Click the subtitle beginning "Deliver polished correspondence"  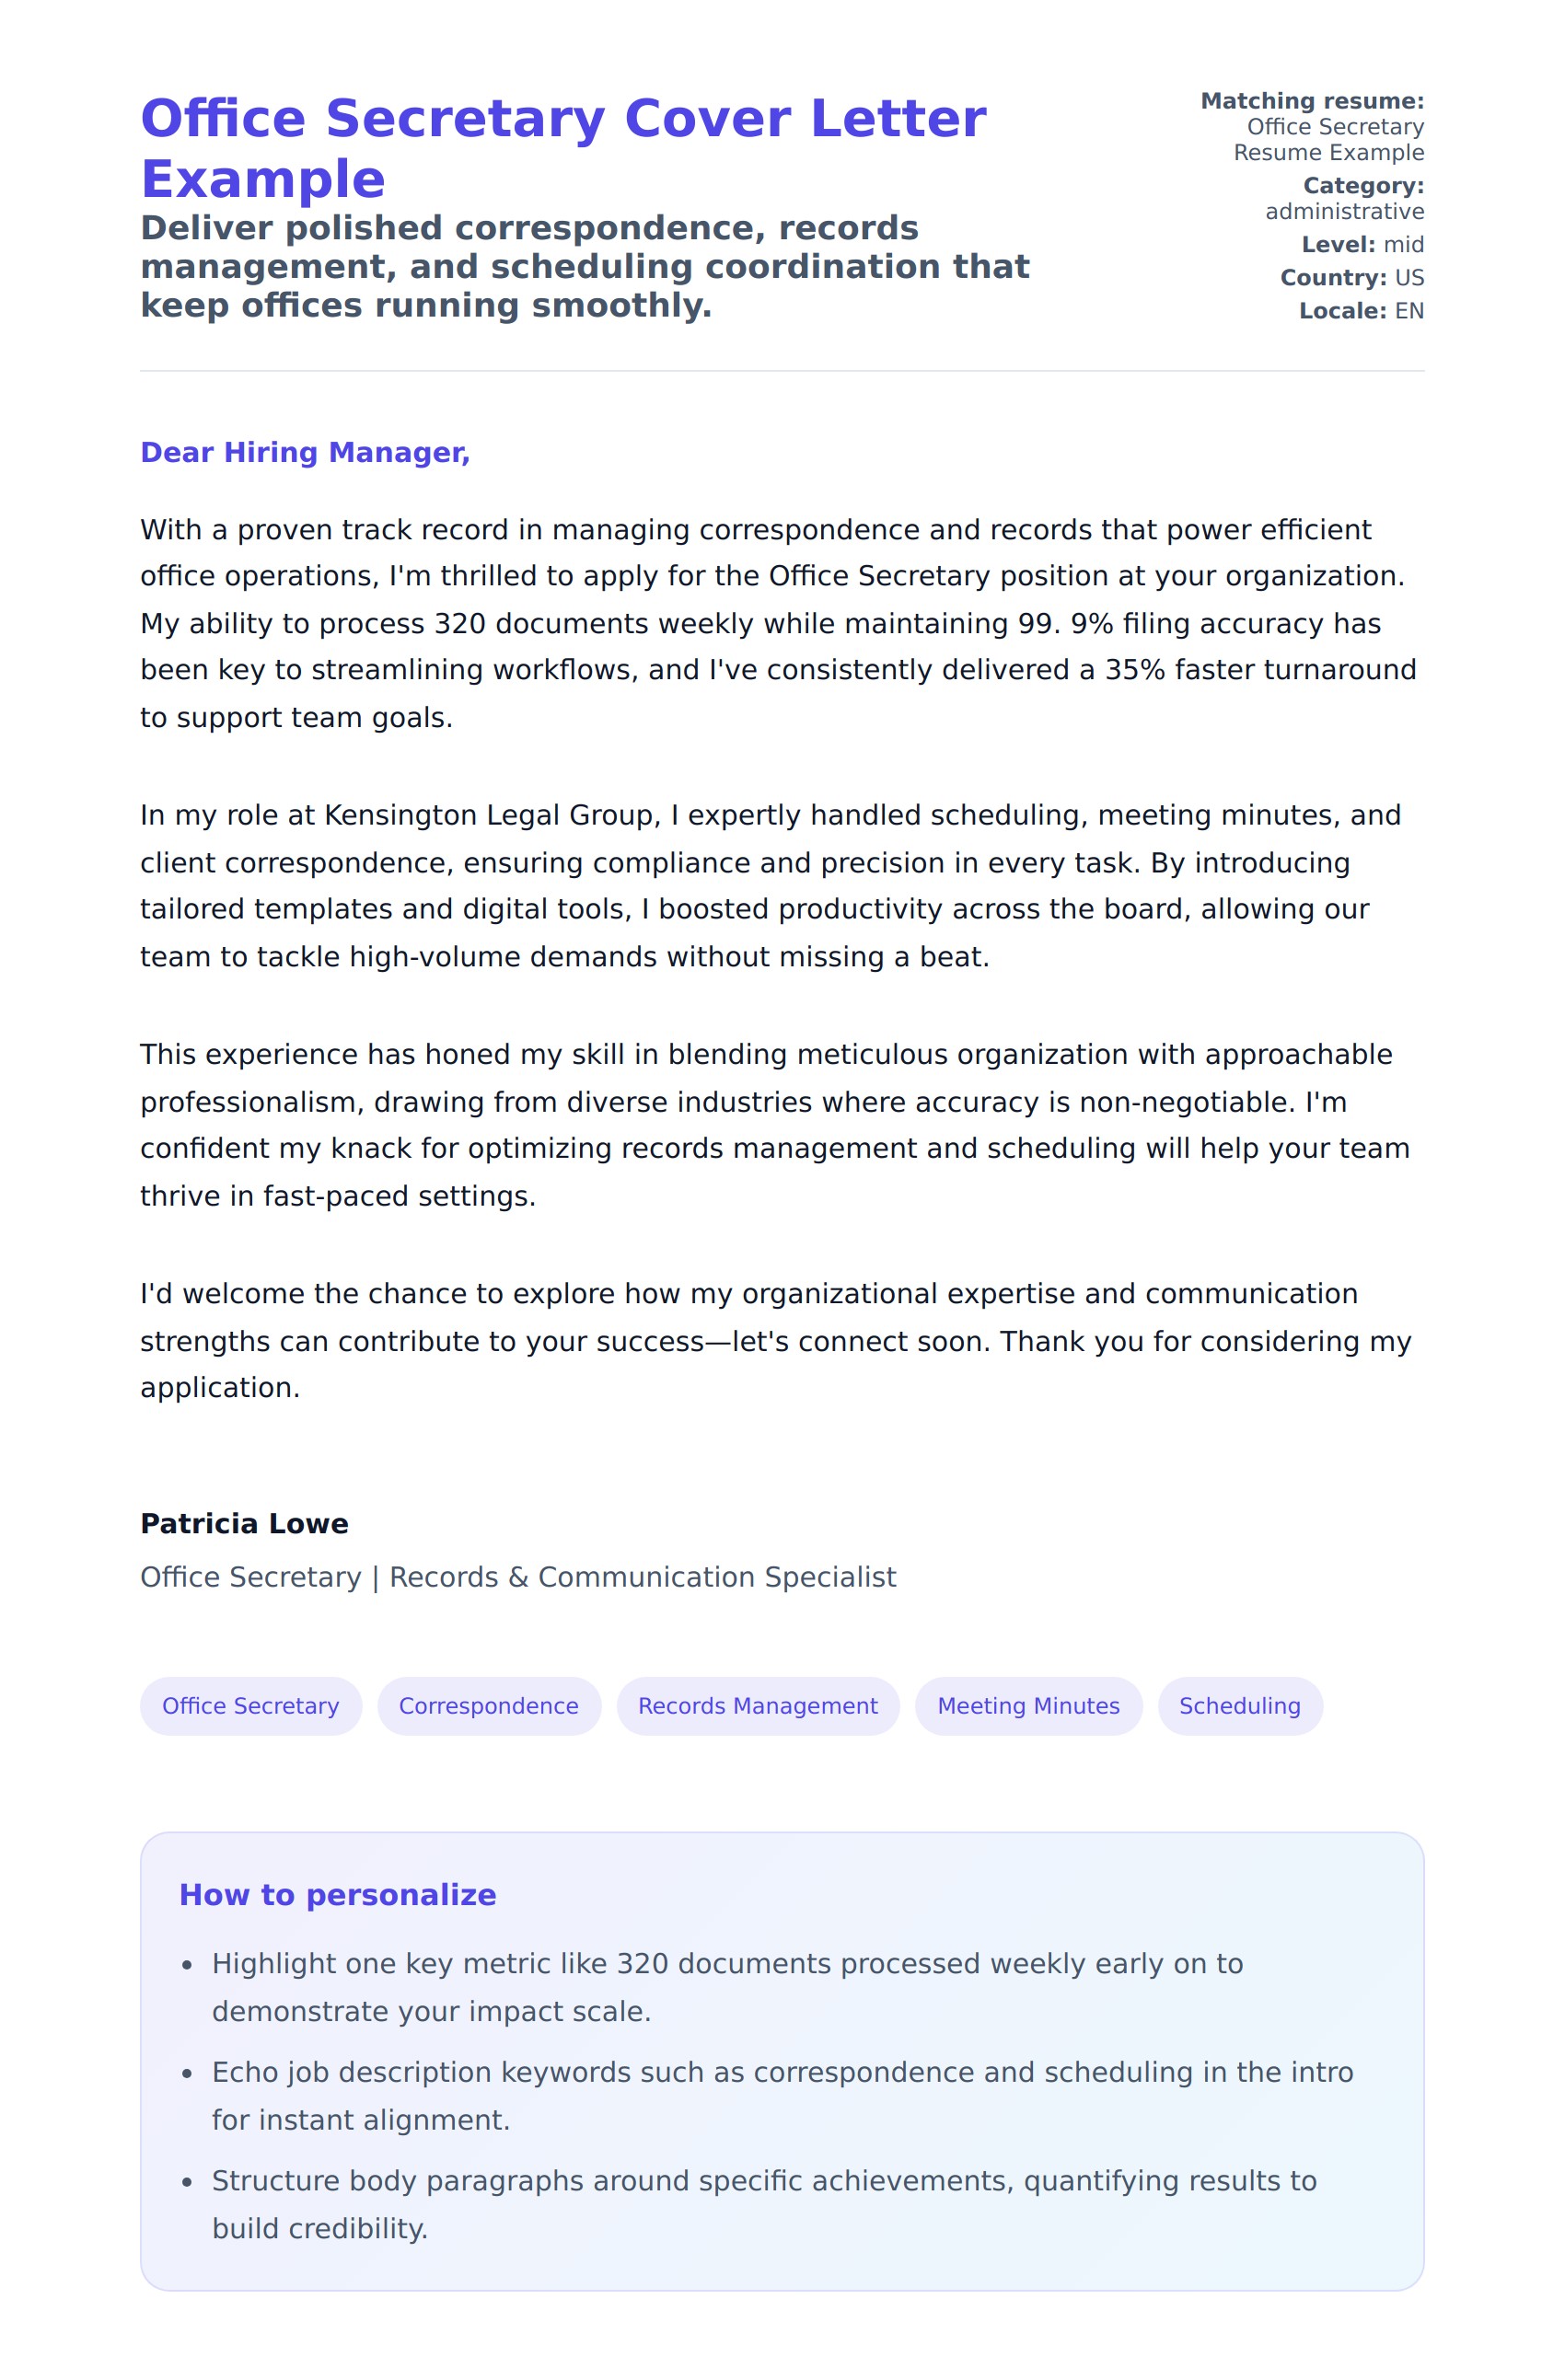(585, 266)
